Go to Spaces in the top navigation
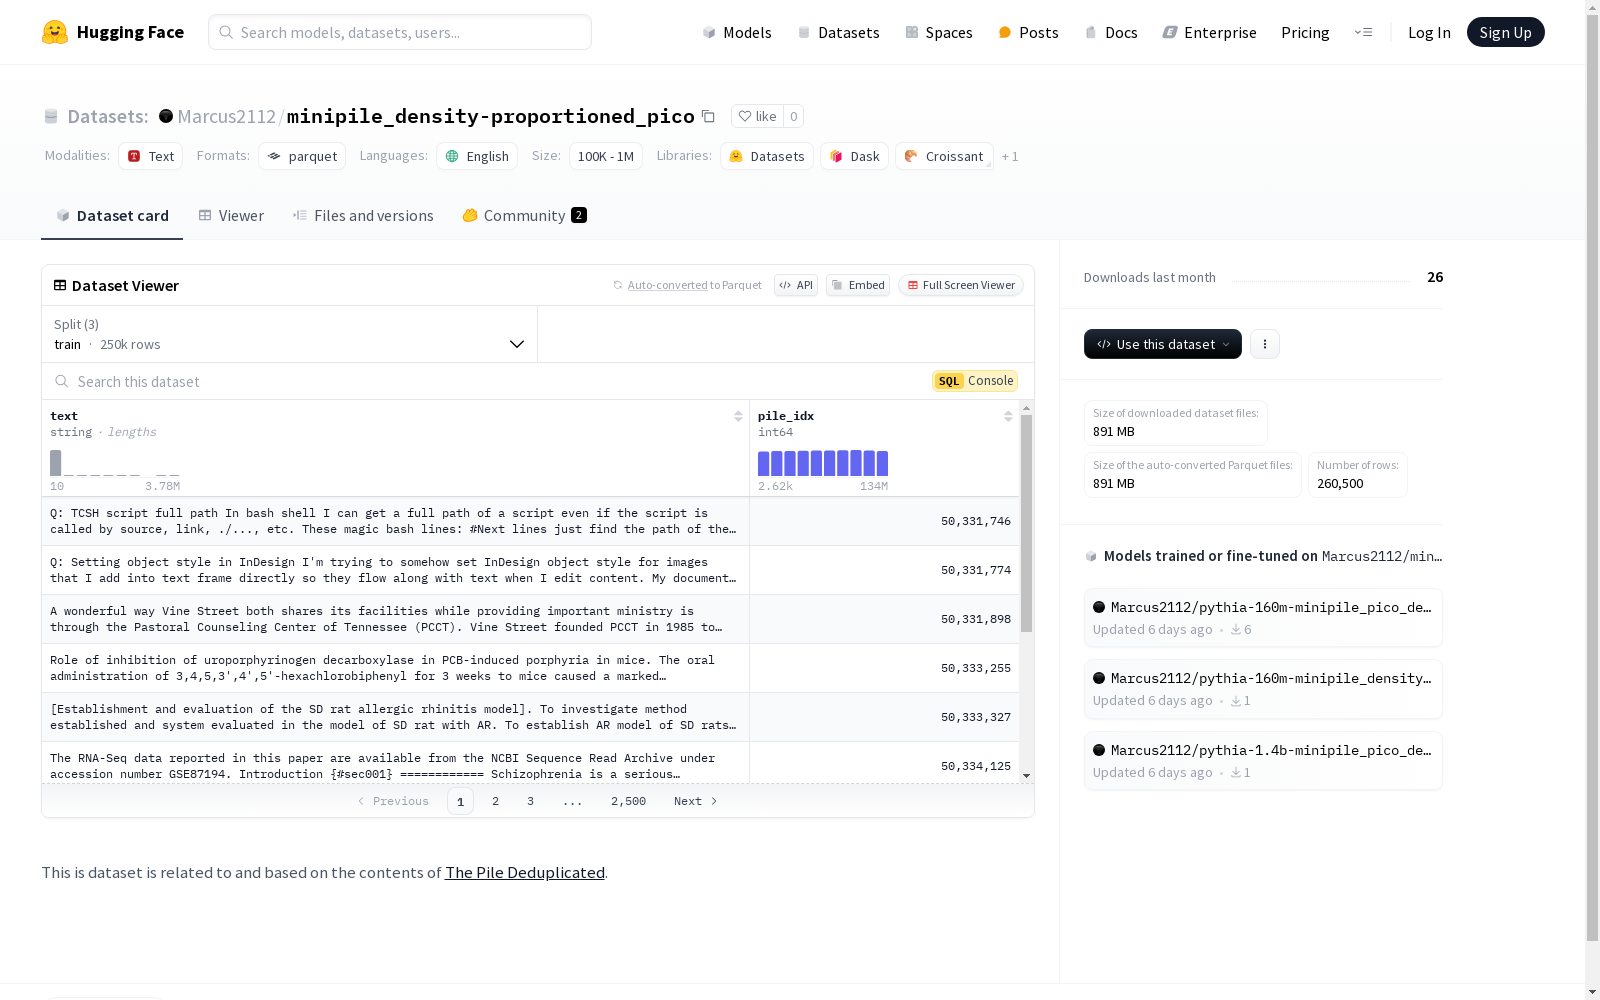The height and width of the screenshot is (1000, 1600). [939, 32]
